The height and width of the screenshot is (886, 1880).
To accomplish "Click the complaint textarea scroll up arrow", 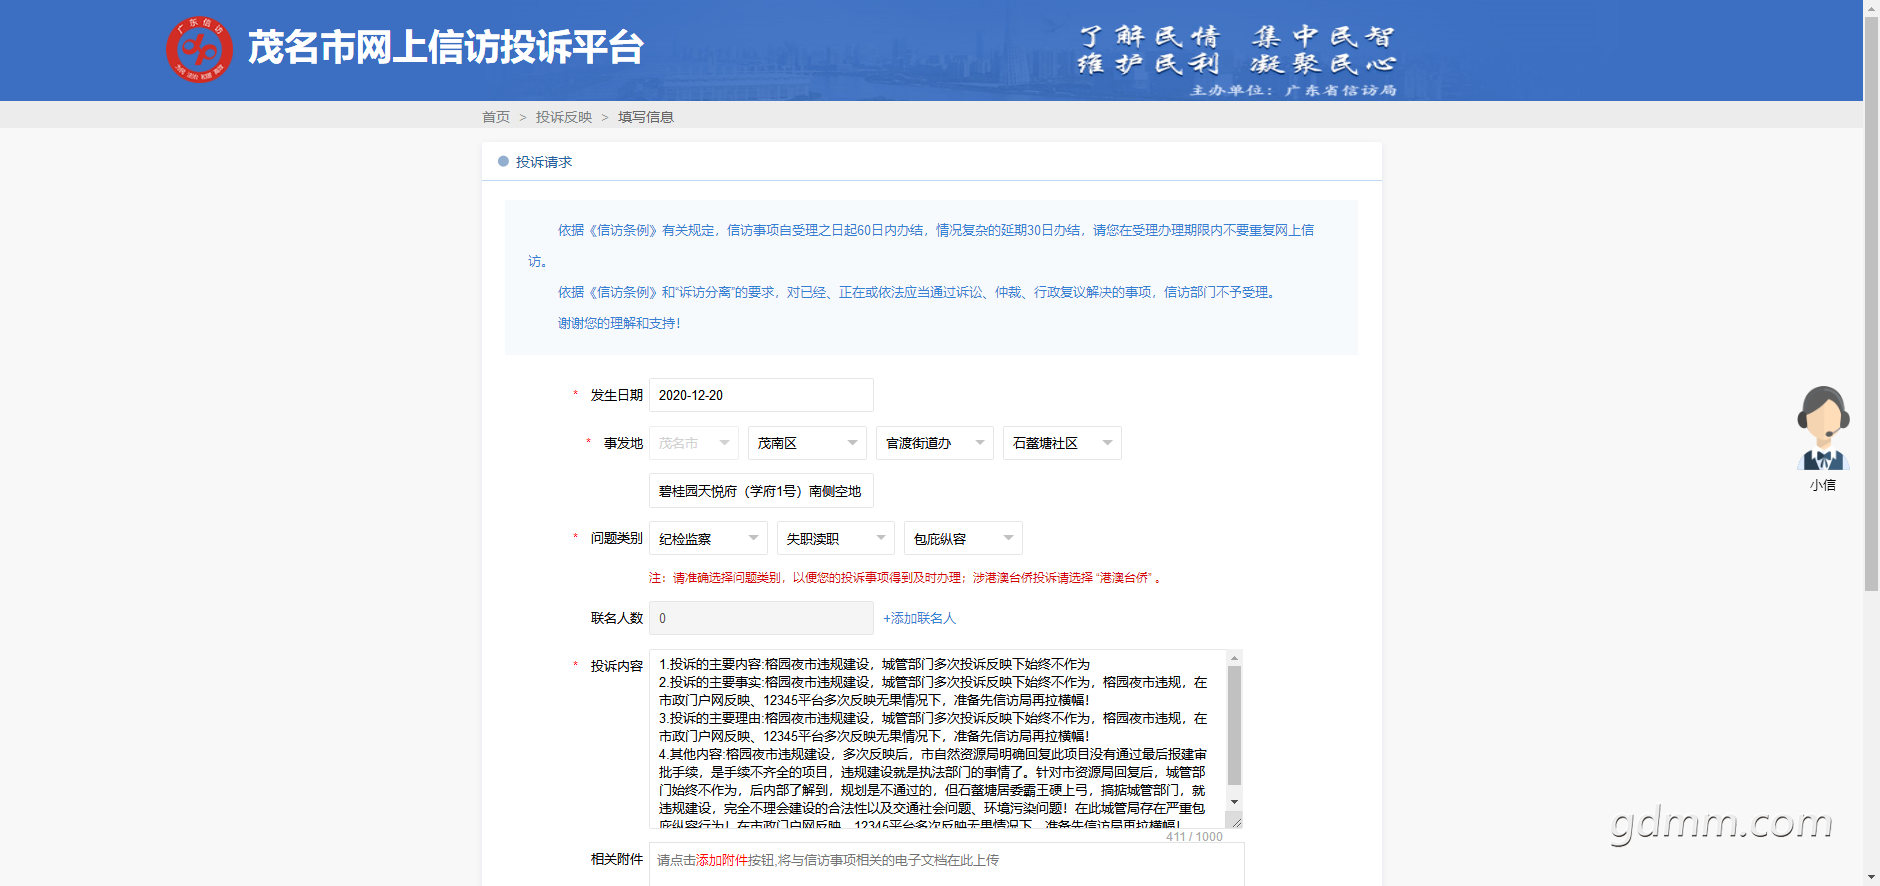I will pyautogui.click(x=1234, y=658).
